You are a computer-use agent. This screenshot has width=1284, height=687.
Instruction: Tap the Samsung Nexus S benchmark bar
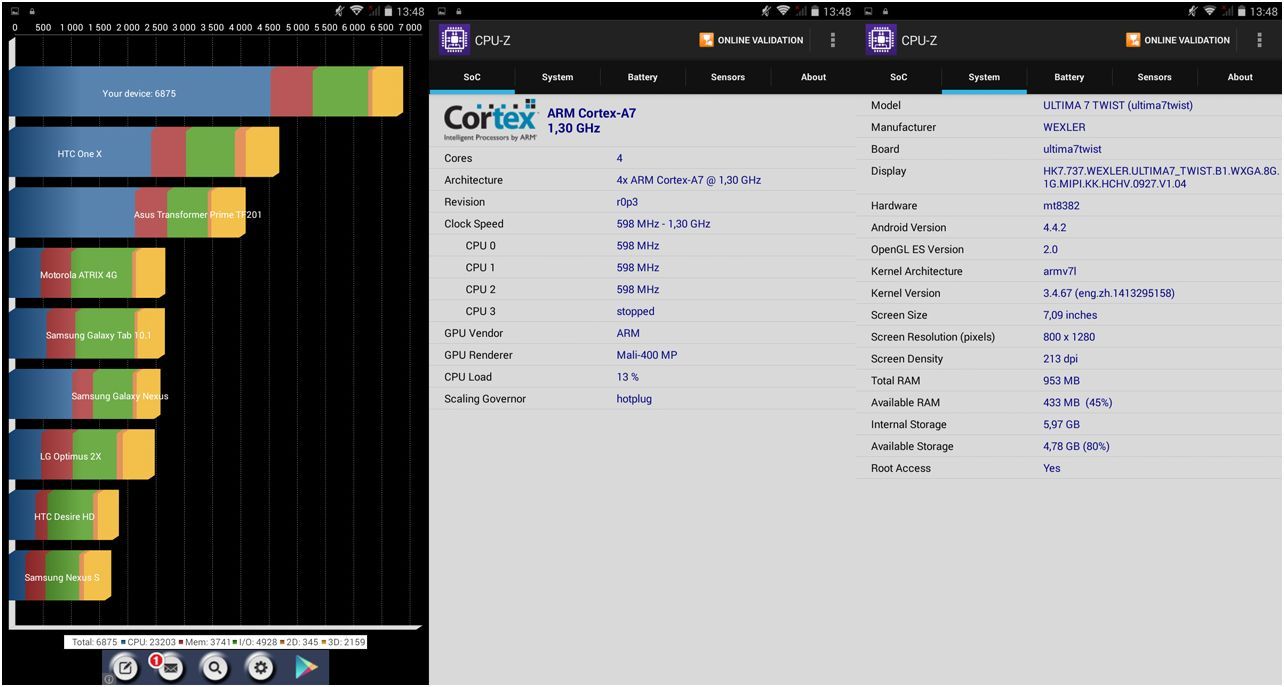click(x=61, y=577)
